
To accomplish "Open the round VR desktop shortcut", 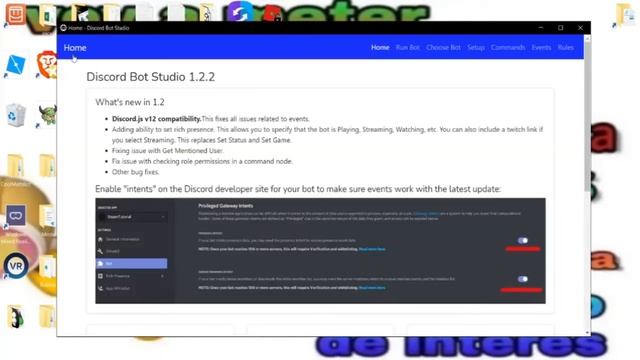I will 16,266.
